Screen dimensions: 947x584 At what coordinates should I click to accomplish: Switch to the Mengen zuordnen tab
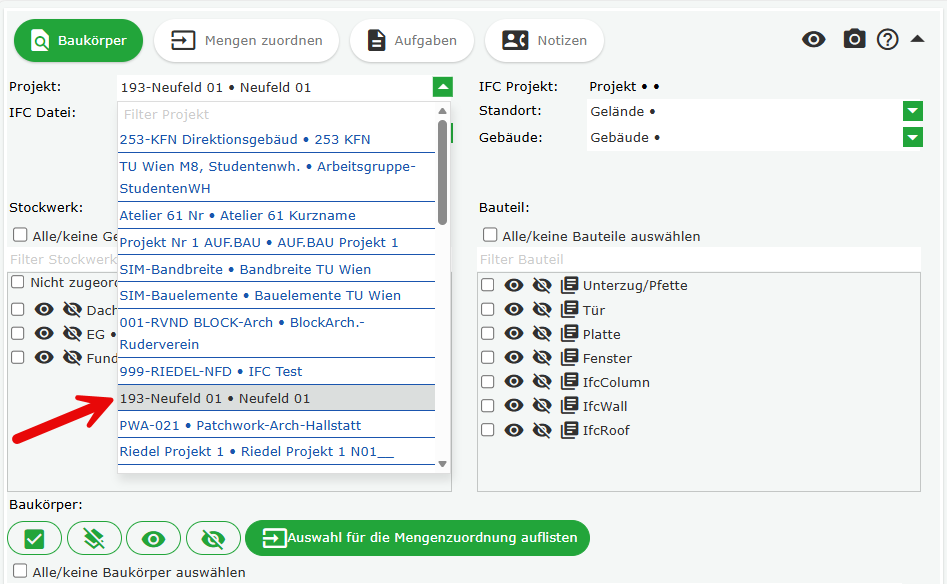coord(246,40)
